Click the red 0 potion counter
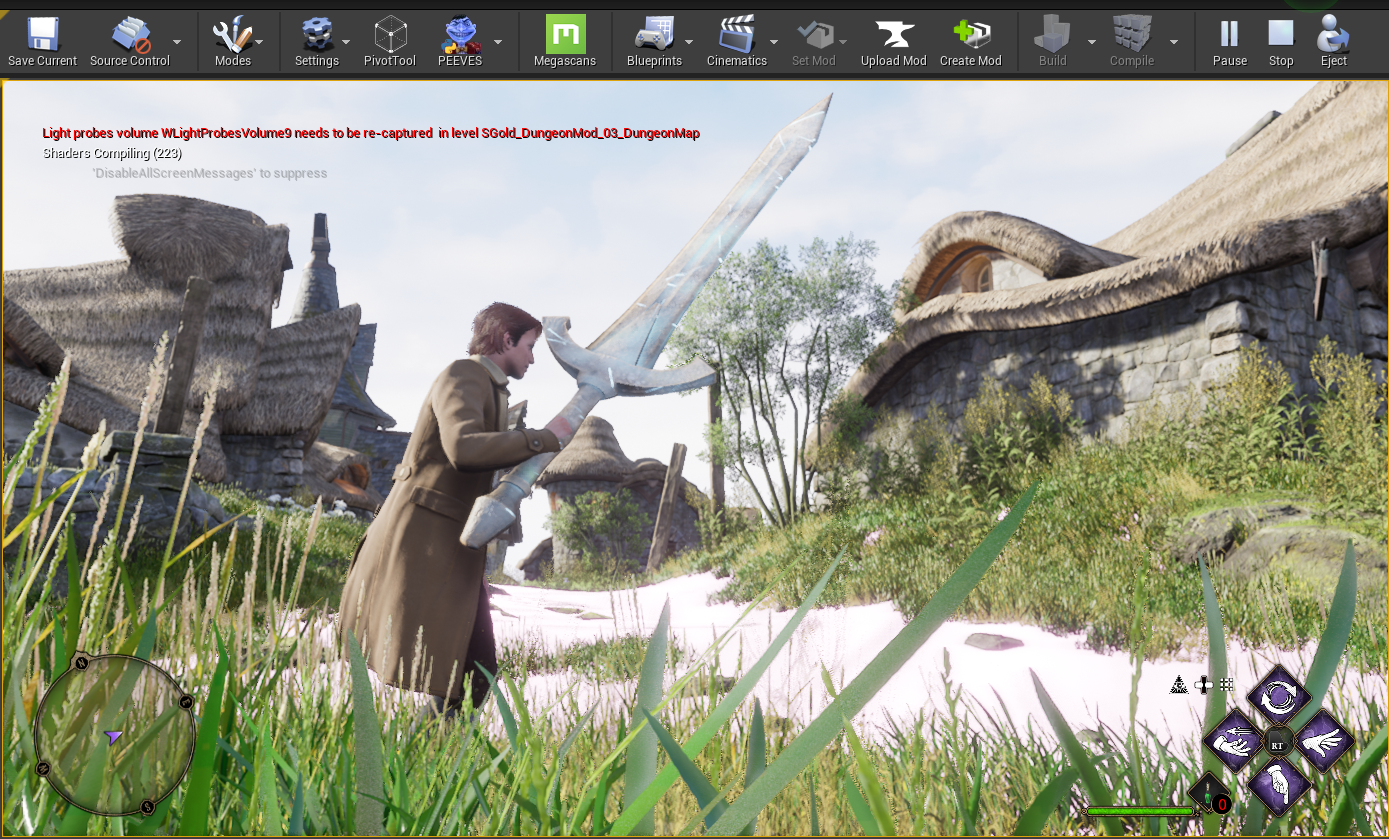This screenshot has width=1389, height=839. pos(1222,804)
